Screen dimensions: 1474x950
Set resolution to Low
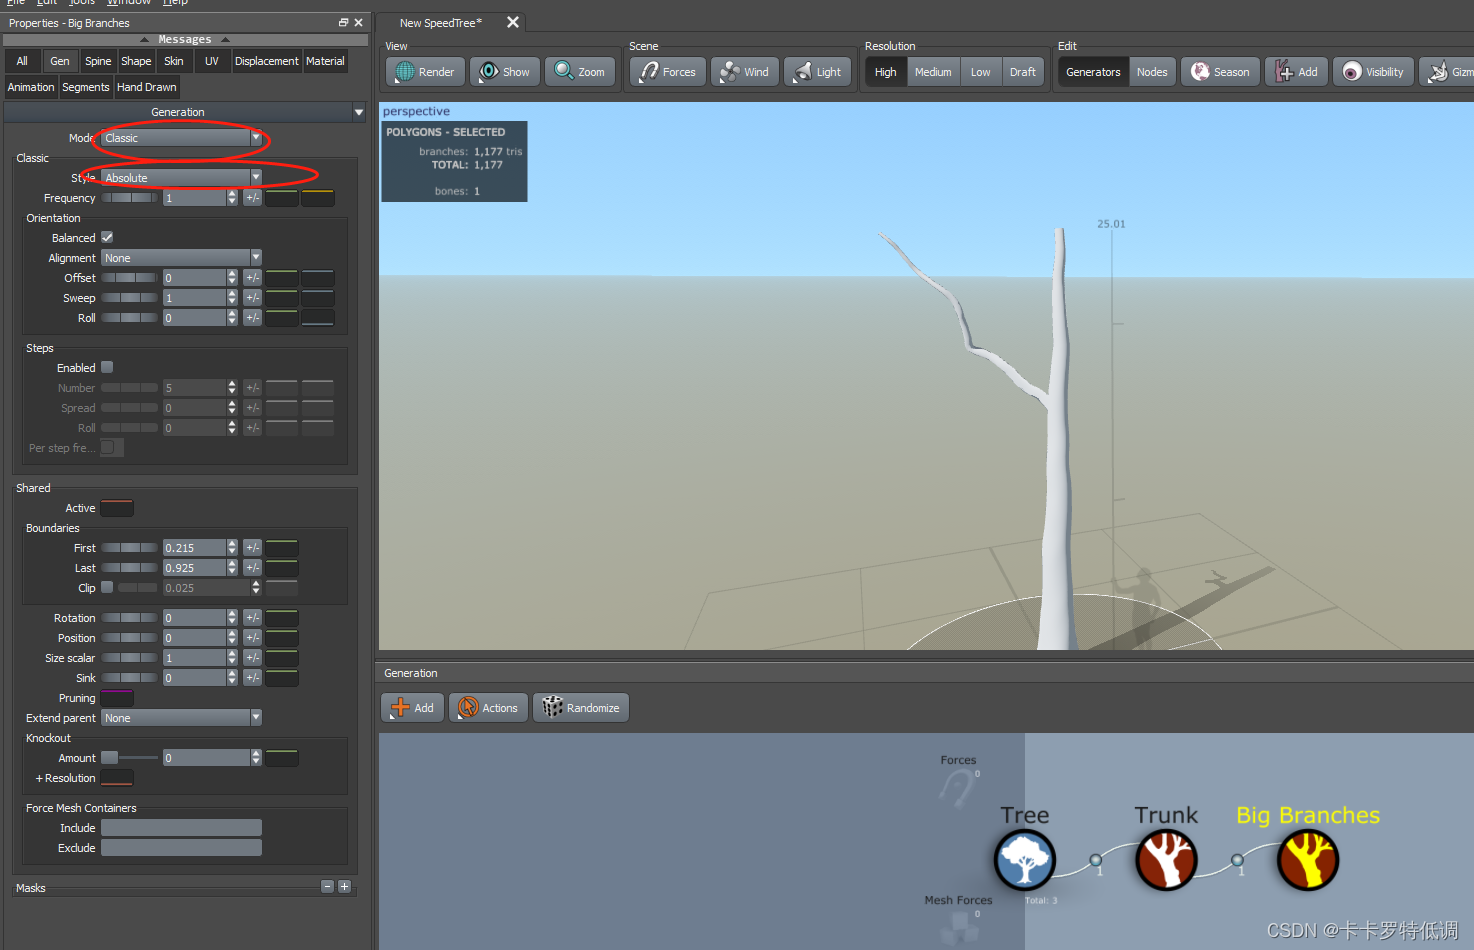click(x=981, y=72)
